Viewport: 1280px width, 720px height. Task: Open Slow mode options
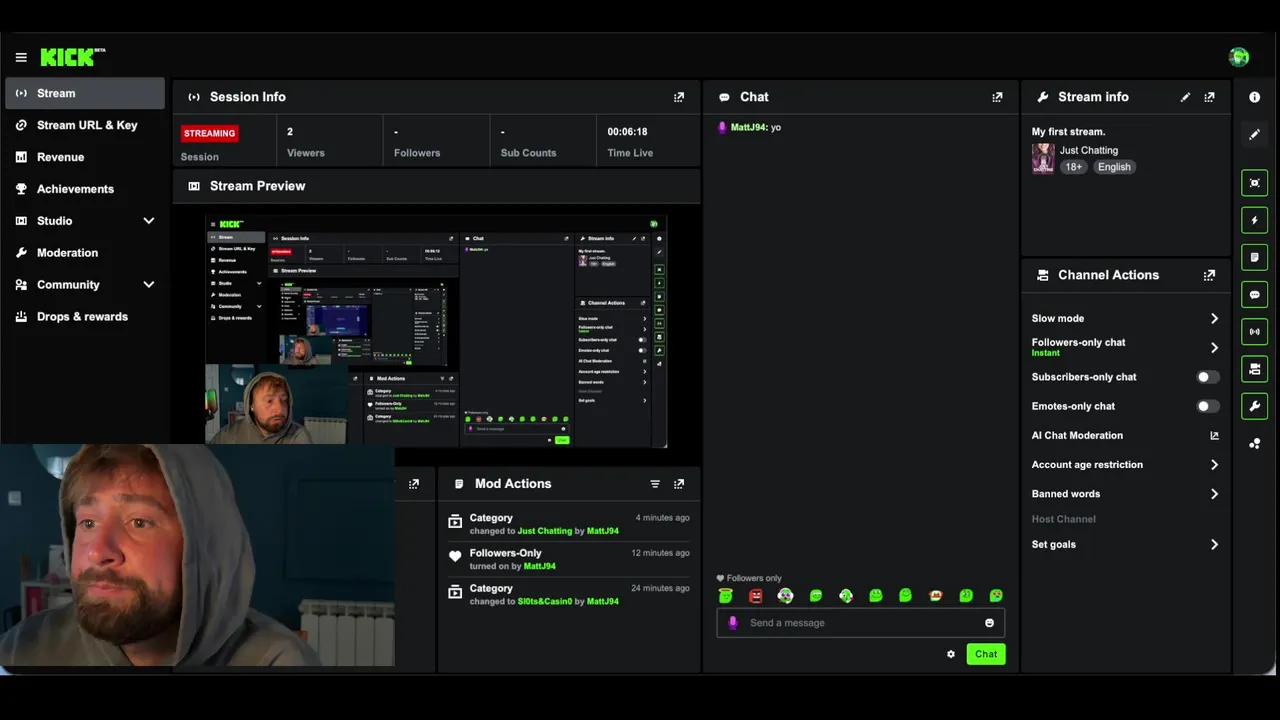tap(1125, 318)
